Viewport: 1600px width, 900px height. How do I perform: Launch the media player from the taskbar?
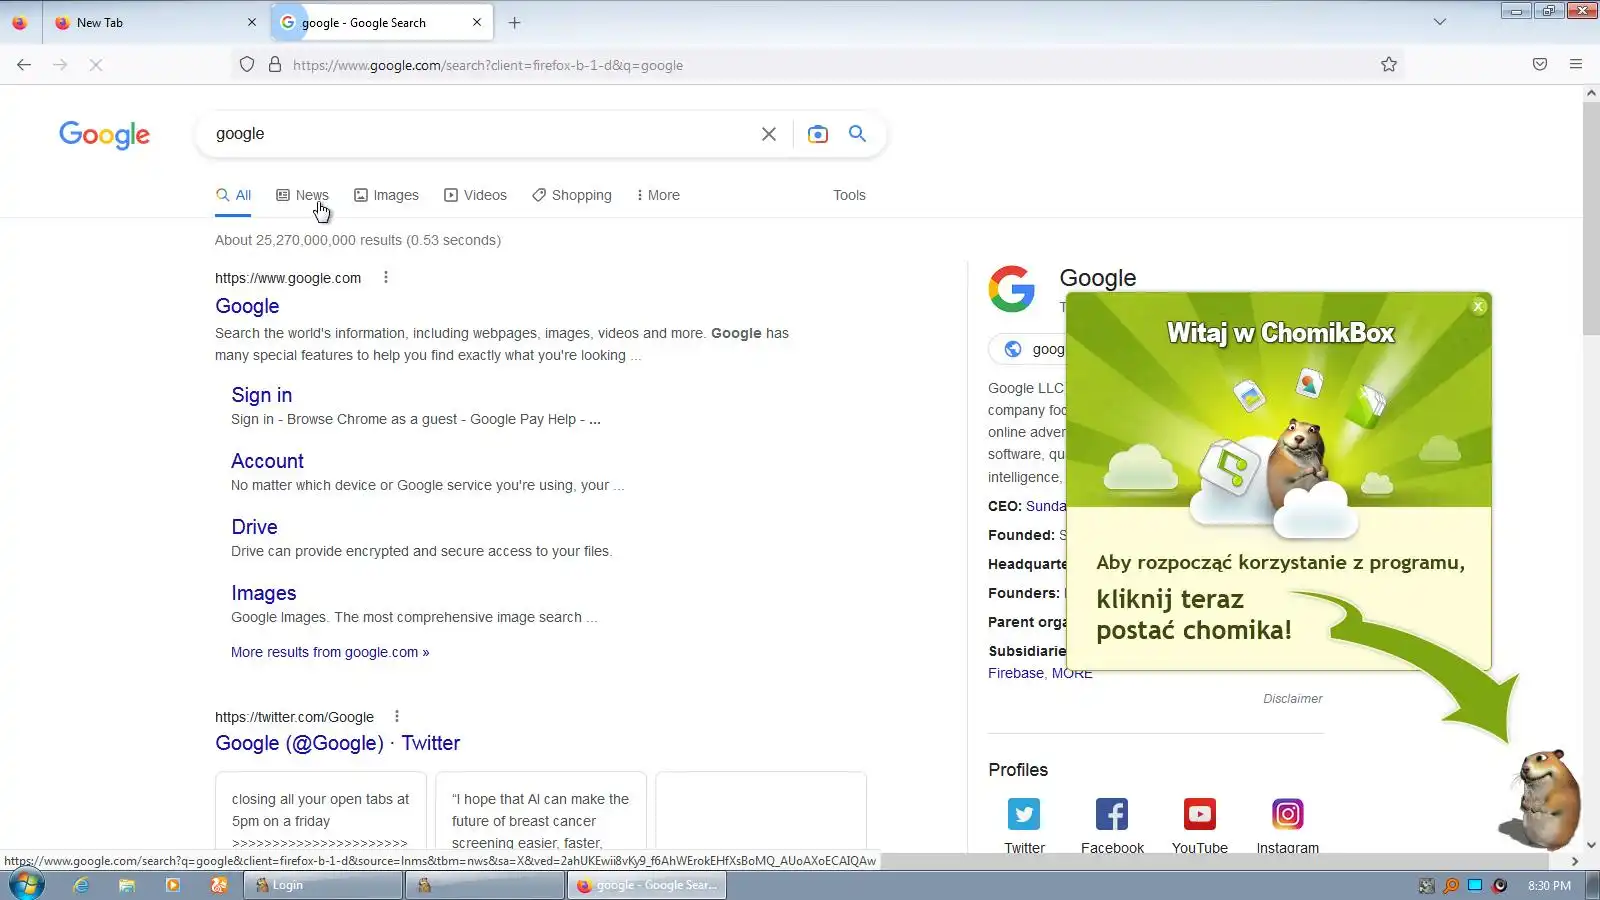click(173, 885)
